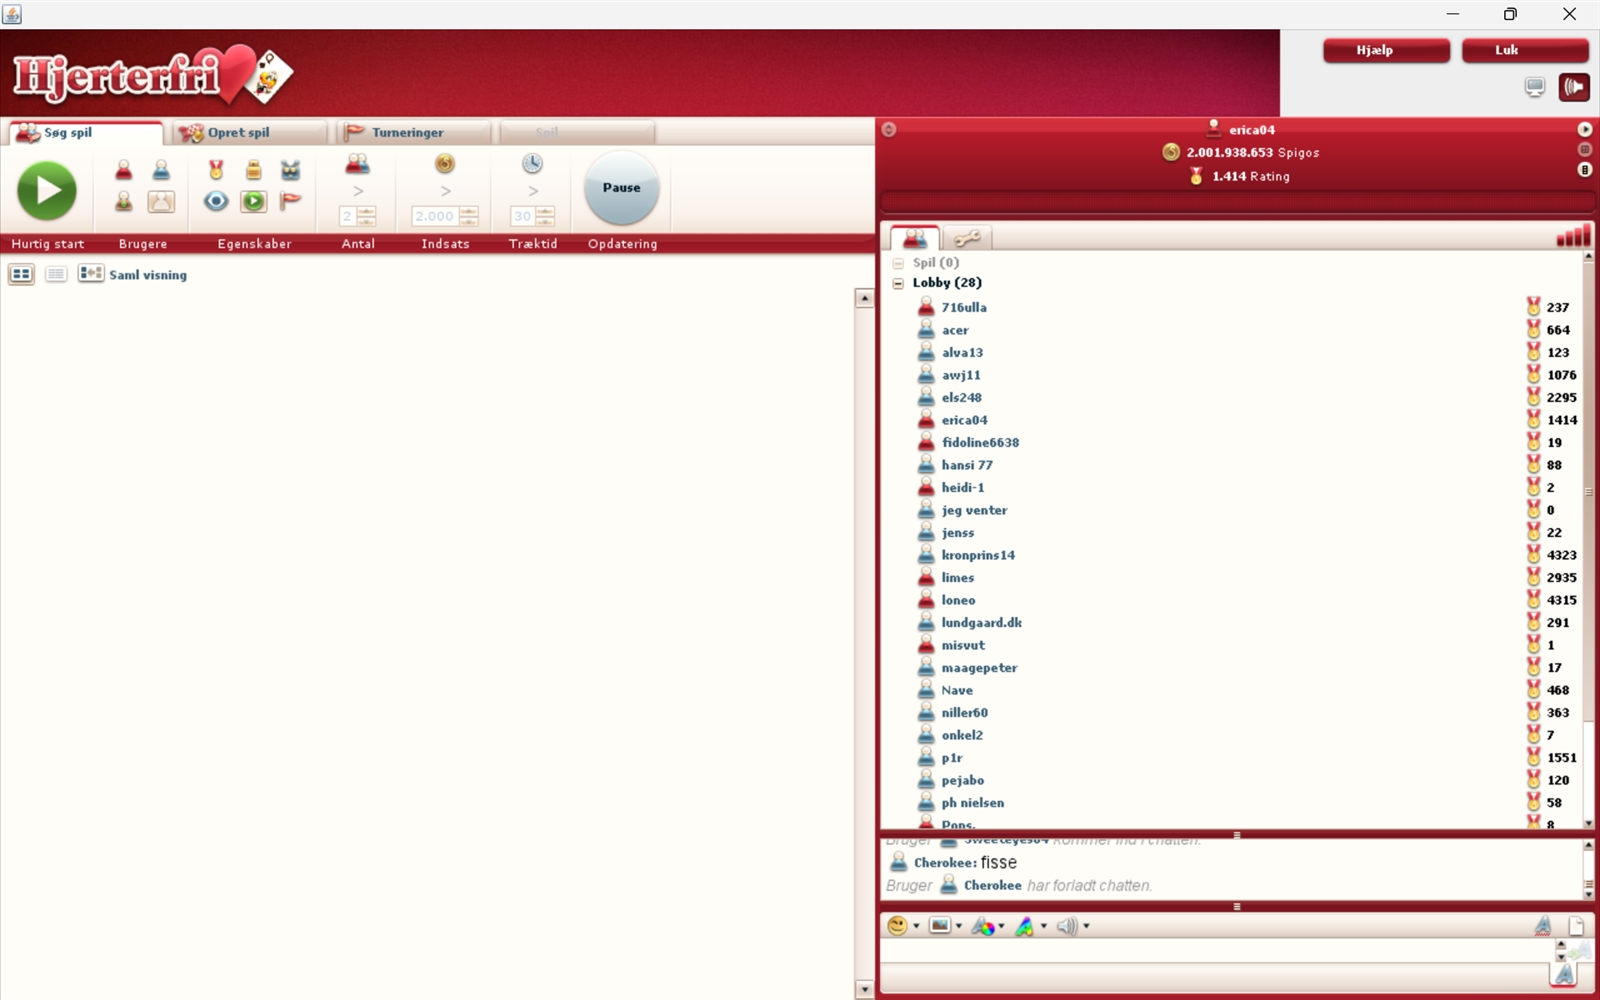Click the Saml visning icon
Screen dimensions: 1600x1000
(x=91, y=274)
